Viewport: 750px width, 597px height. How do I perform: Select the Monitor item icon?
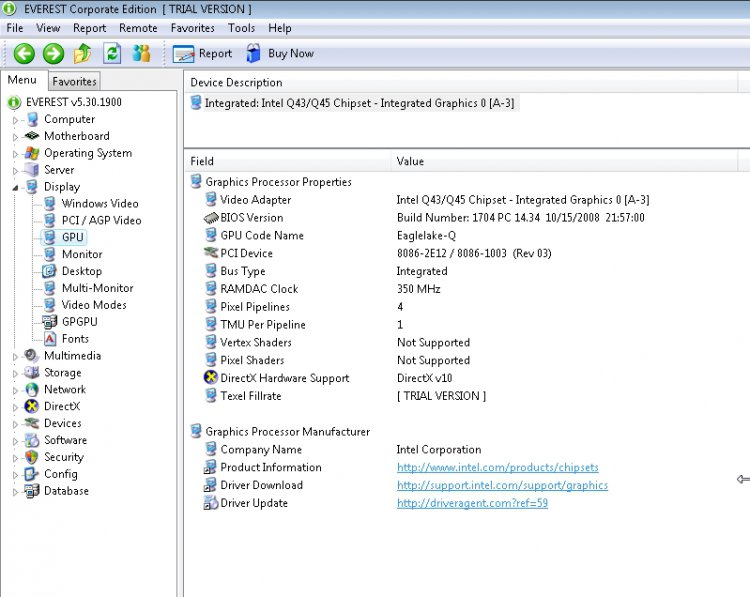pyautogui.click(x=50, y=254)
